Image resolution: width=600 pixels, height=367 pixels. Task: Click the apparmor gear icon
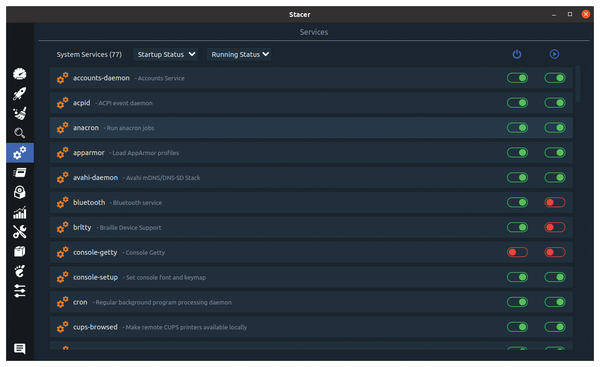[62, 153]
